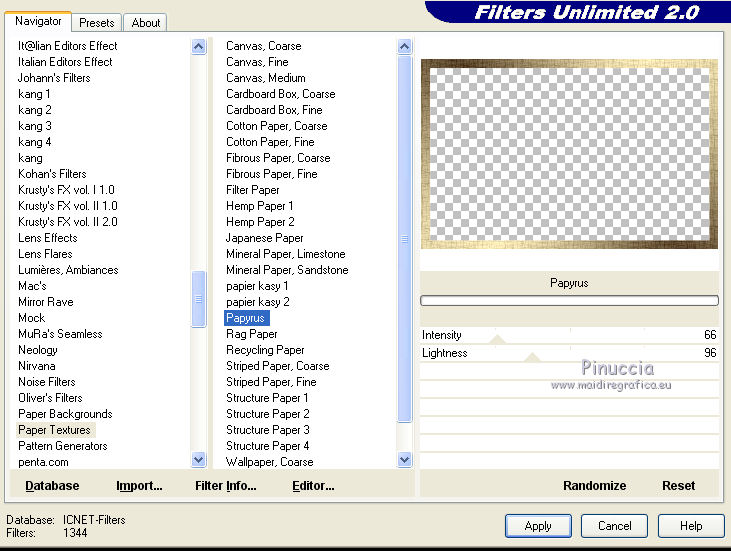The image size is (731, 551).
Task: Click the Lightness value 96
Action: (710, 353)
